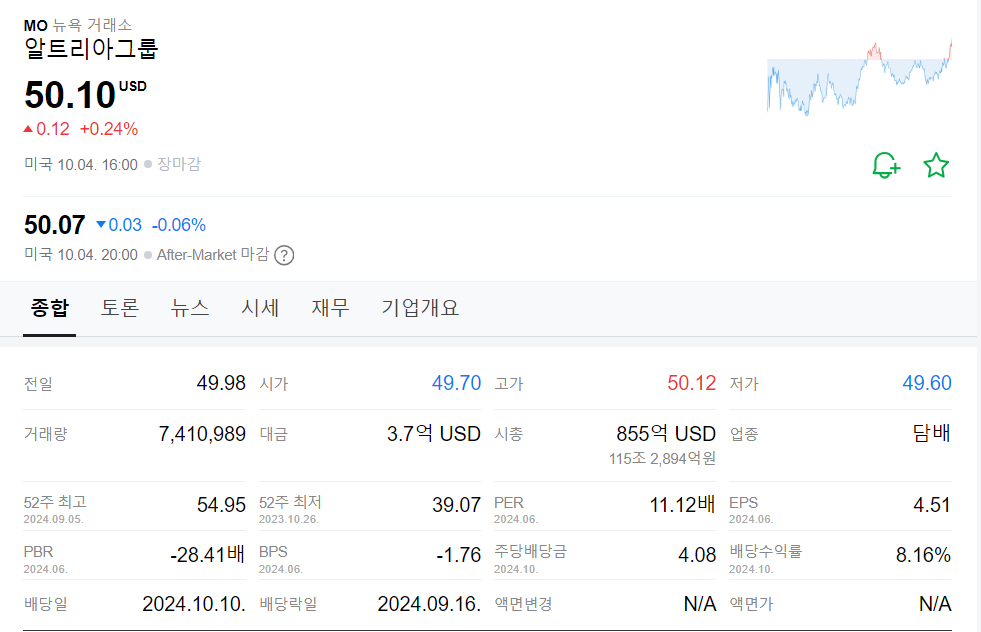Open the 재무 tab
This screenshot has width=981, height=632.
click(330, 308)
